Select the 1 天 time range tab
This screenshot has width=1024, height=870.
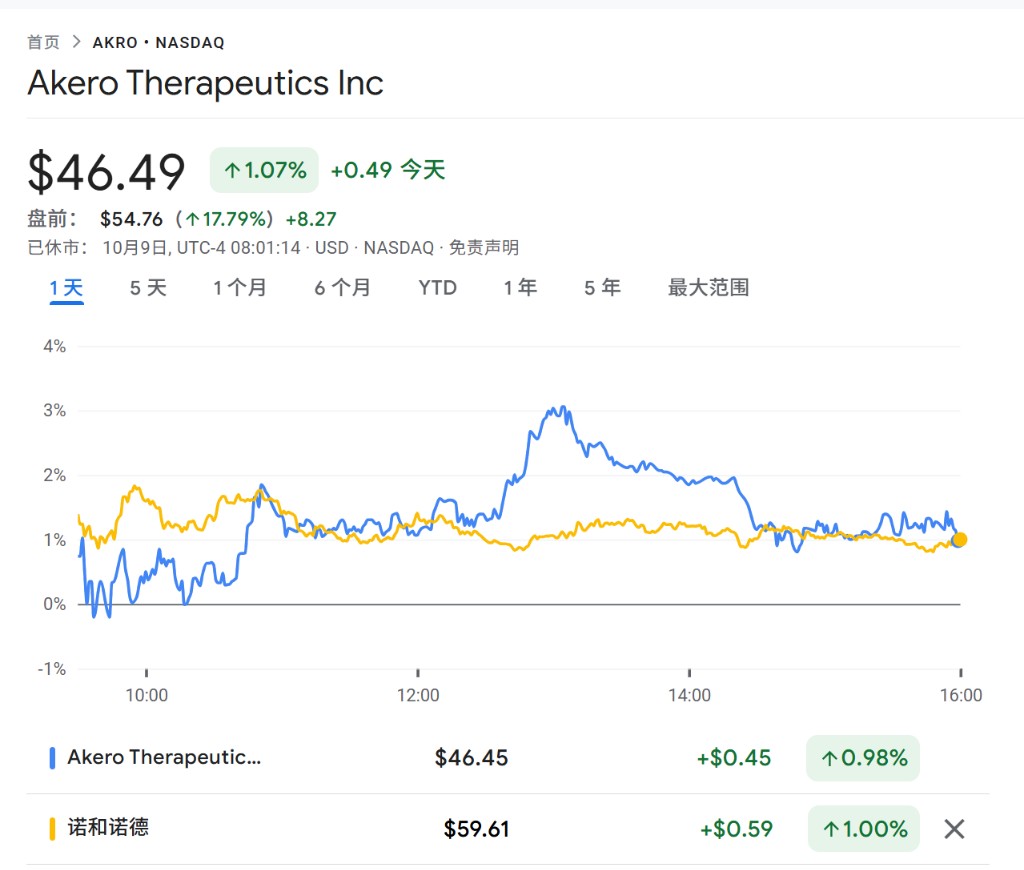(67, 288)
